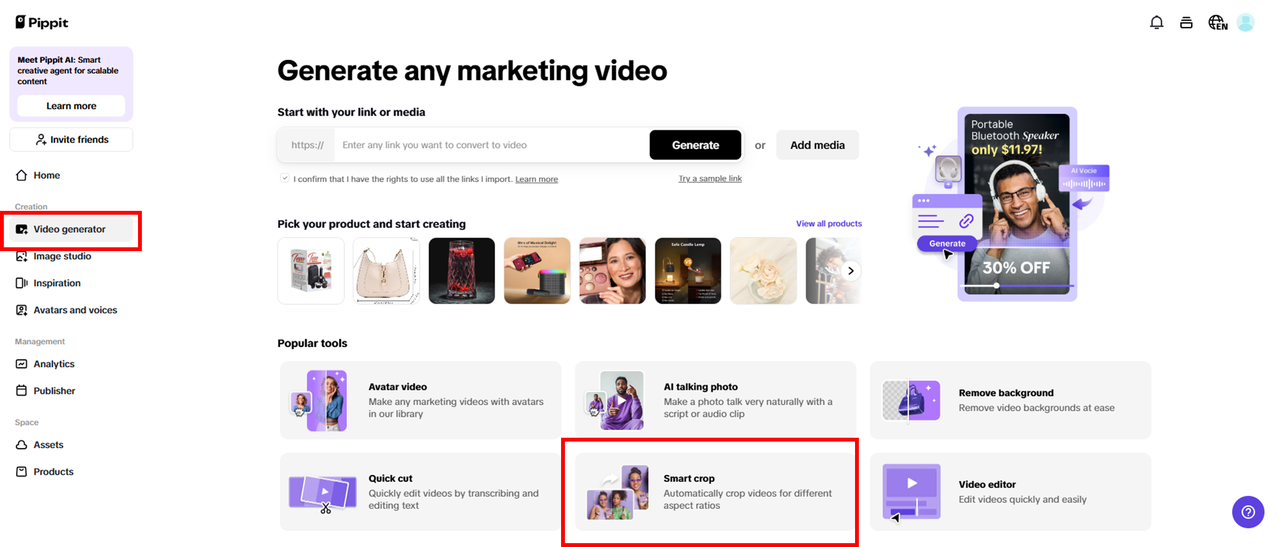
Task: Open Avatars and voices in sidebar
Action: [71, 310]
